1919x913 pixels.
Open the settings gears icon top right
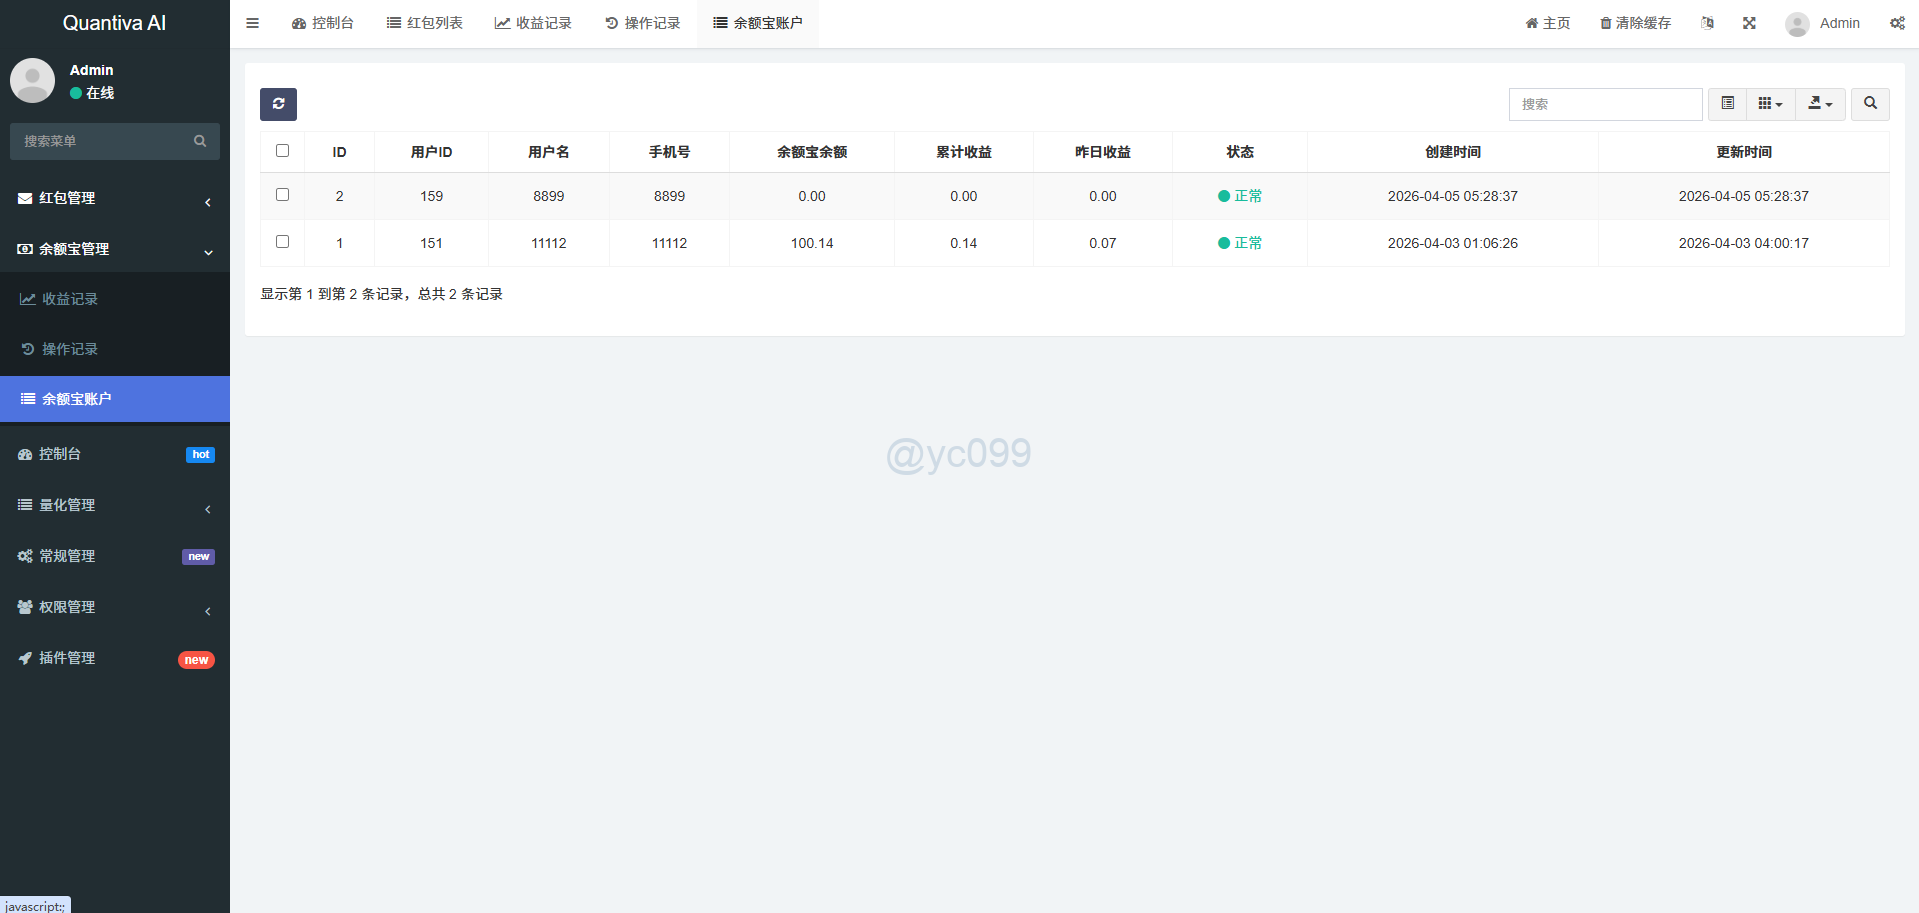point(1896,23)
